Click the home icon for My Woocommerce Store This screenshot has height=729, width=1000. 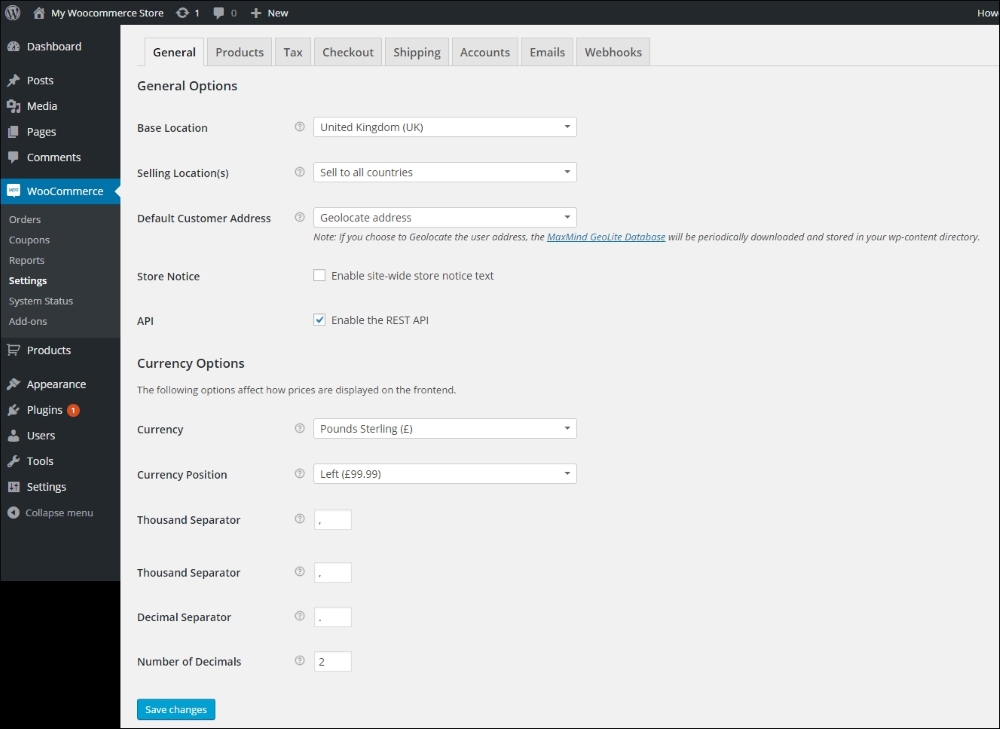coord(39,13)
